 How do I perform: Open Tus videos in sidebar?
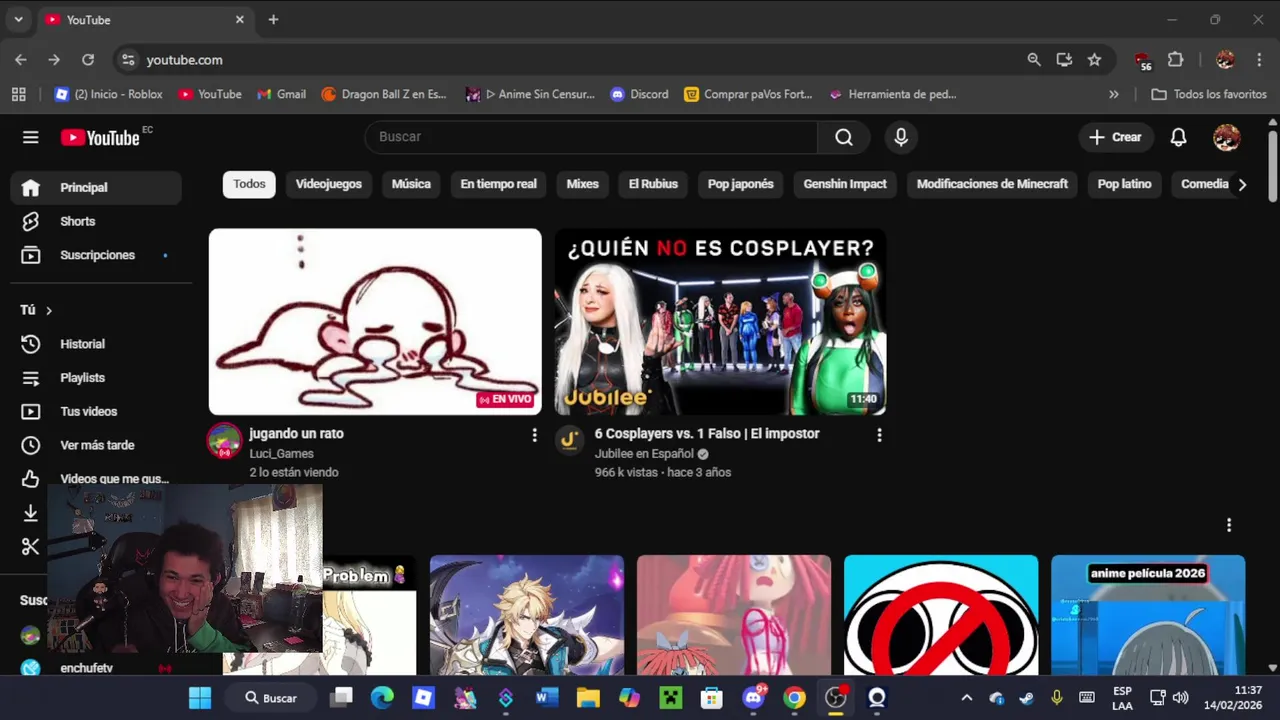coord(96,411)
